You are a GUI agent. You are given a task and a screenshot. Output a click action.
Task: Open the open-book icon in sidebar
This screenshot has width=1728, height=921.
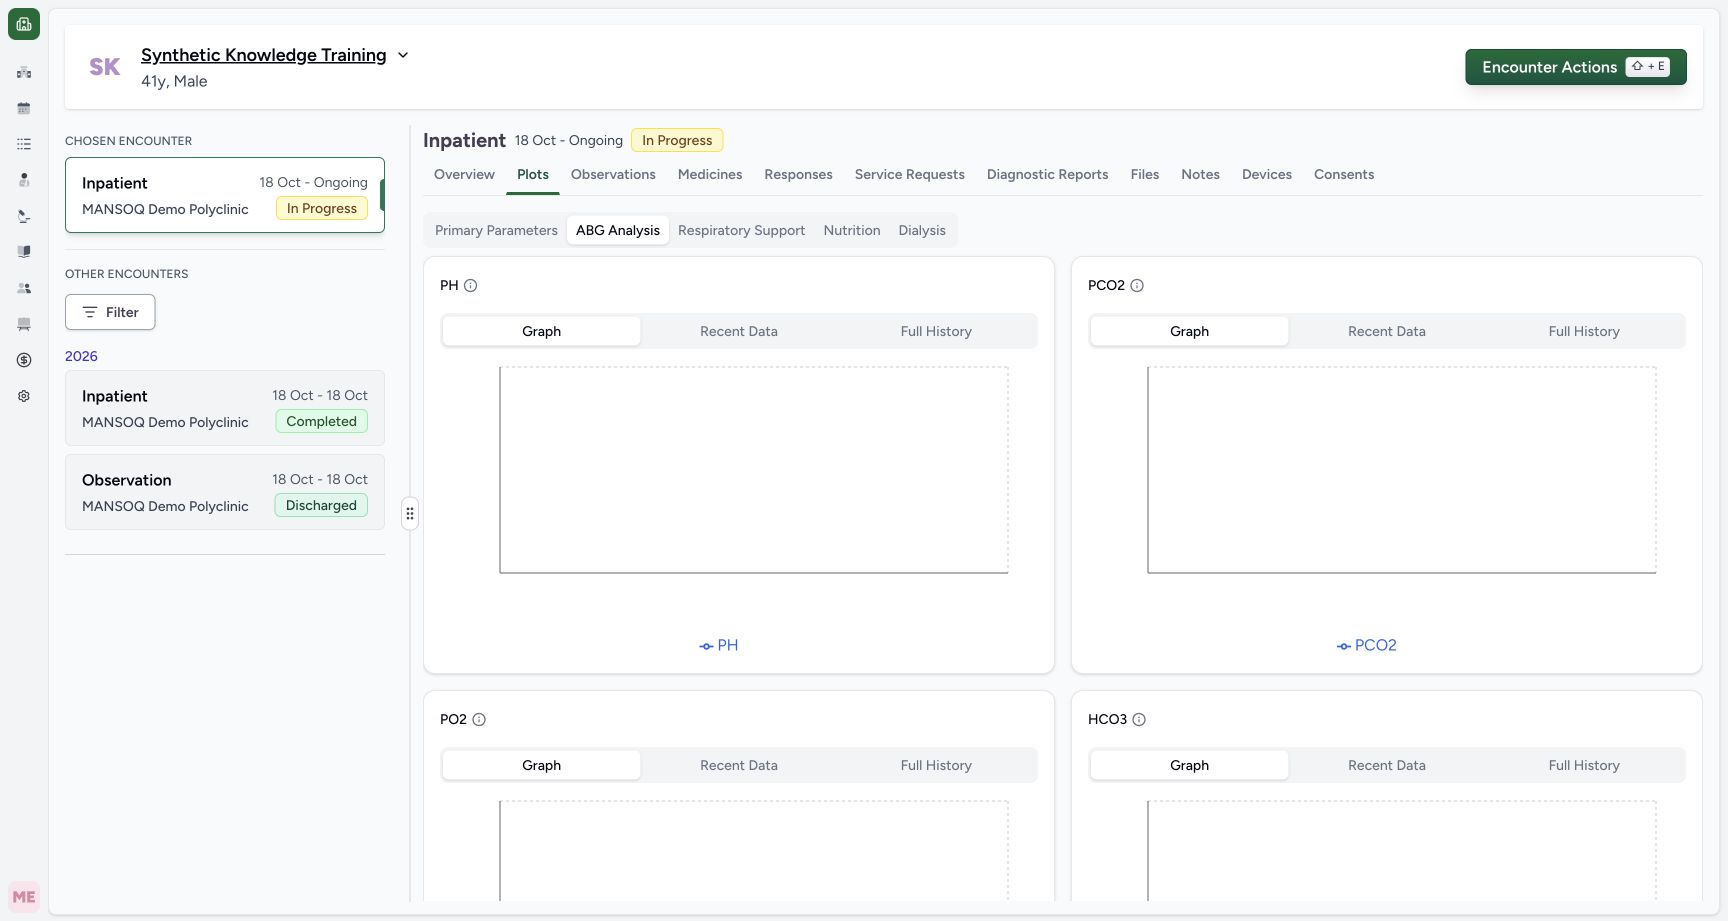[24, 252]
